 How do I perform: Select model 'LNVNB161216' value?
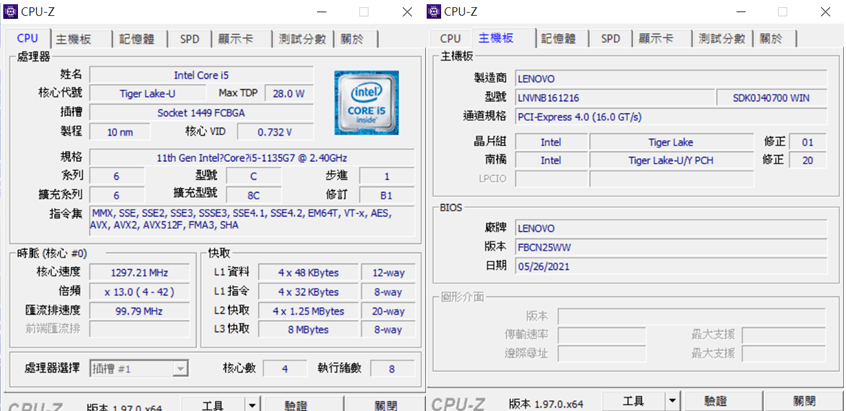[x=615, y=98]
